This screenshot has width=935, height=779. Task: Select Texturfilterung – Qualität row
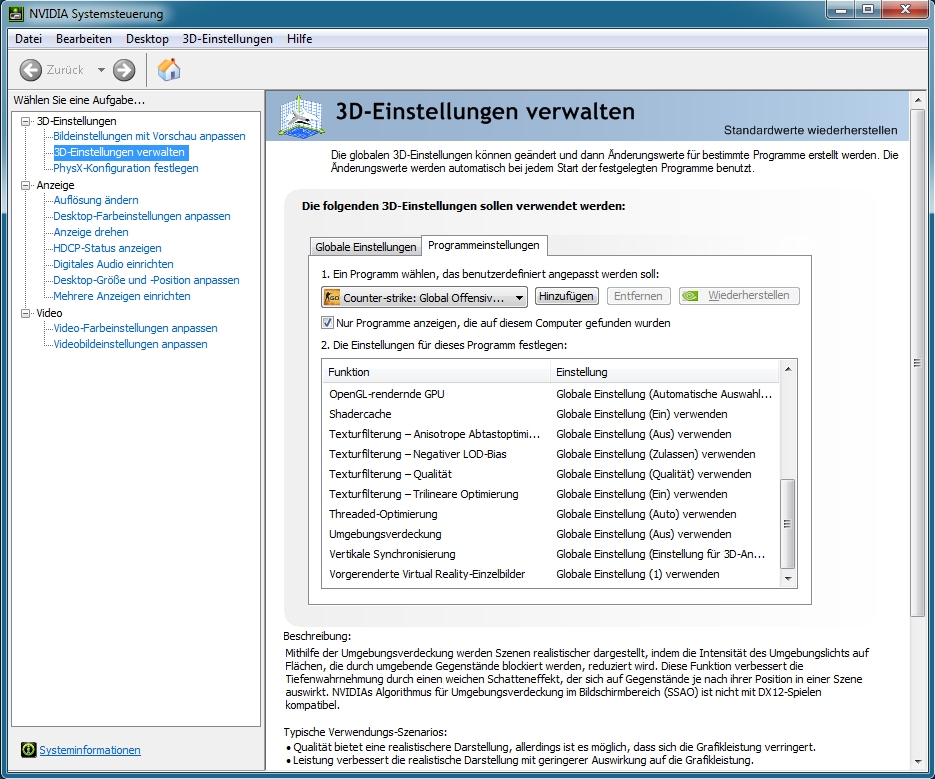(x=550, y=474)
